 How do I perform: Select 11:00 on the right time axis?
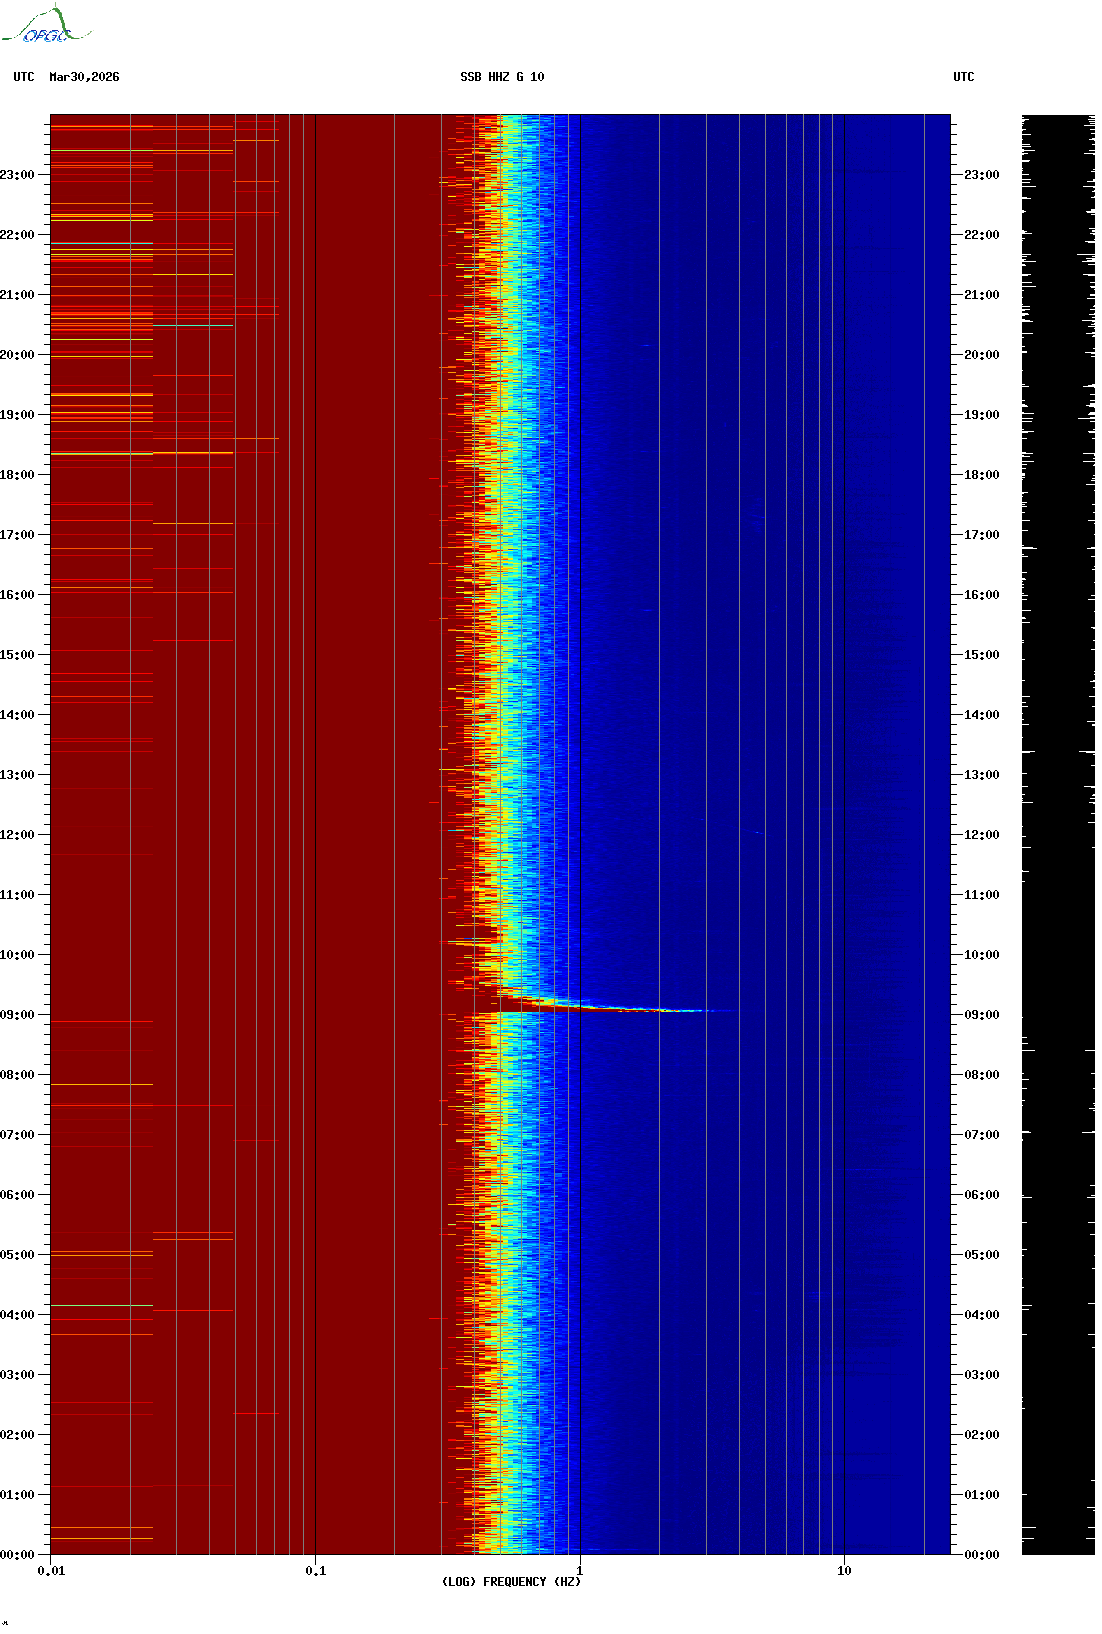coord(982,895)
